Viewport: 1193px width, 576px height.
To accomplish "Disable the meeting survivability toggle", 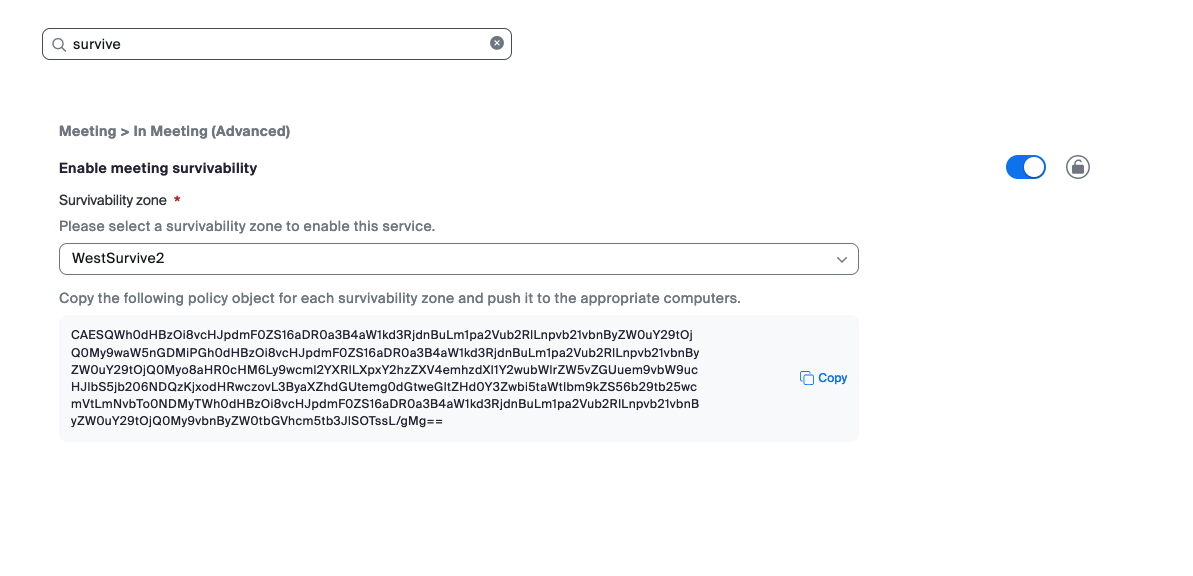I will click(x=1025, y=167).
